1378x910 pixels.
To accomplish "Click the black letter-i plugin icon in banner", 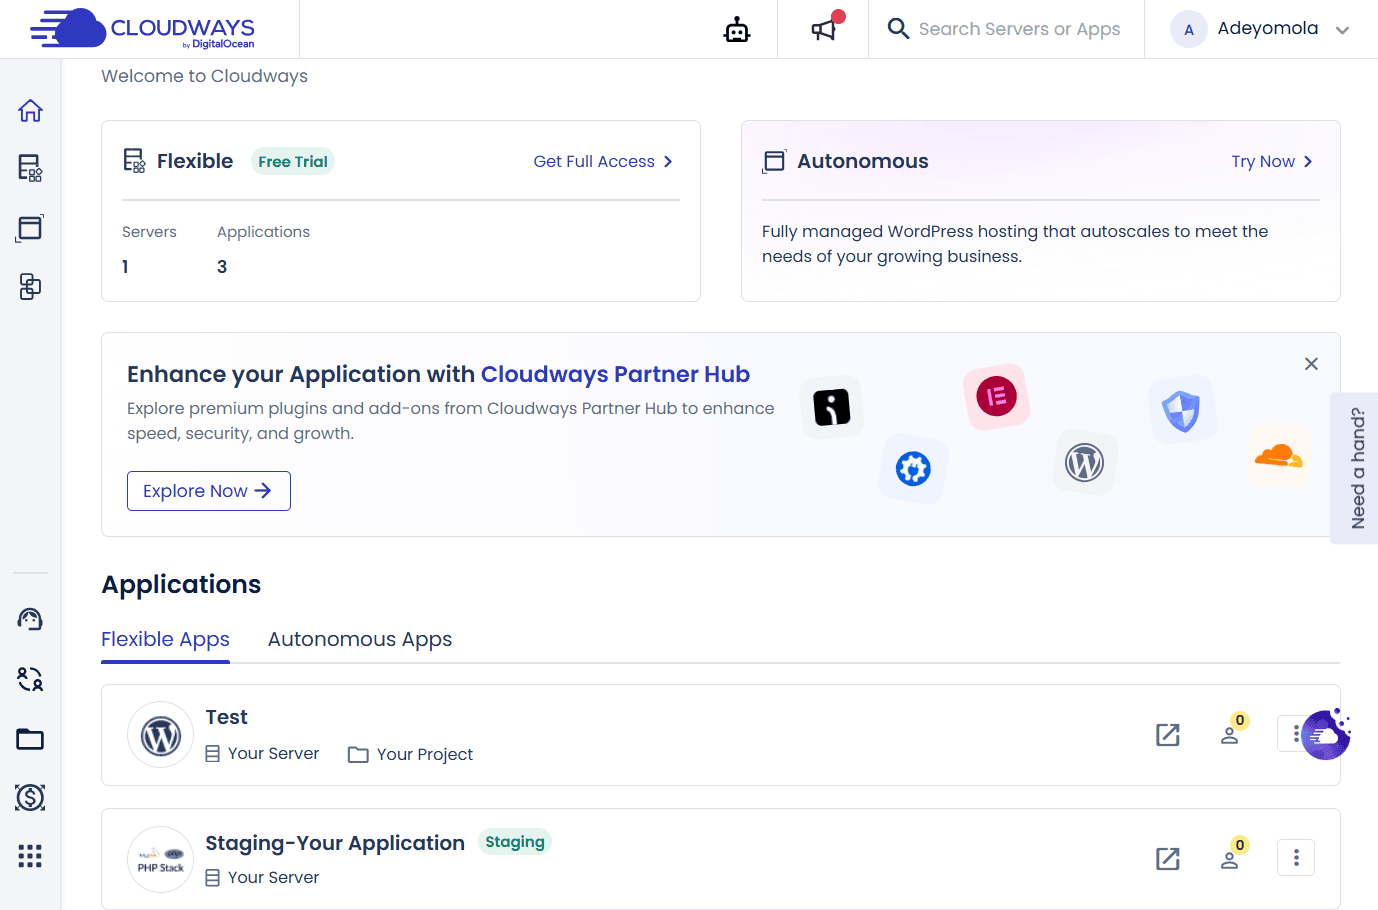I will coord(832,407).
